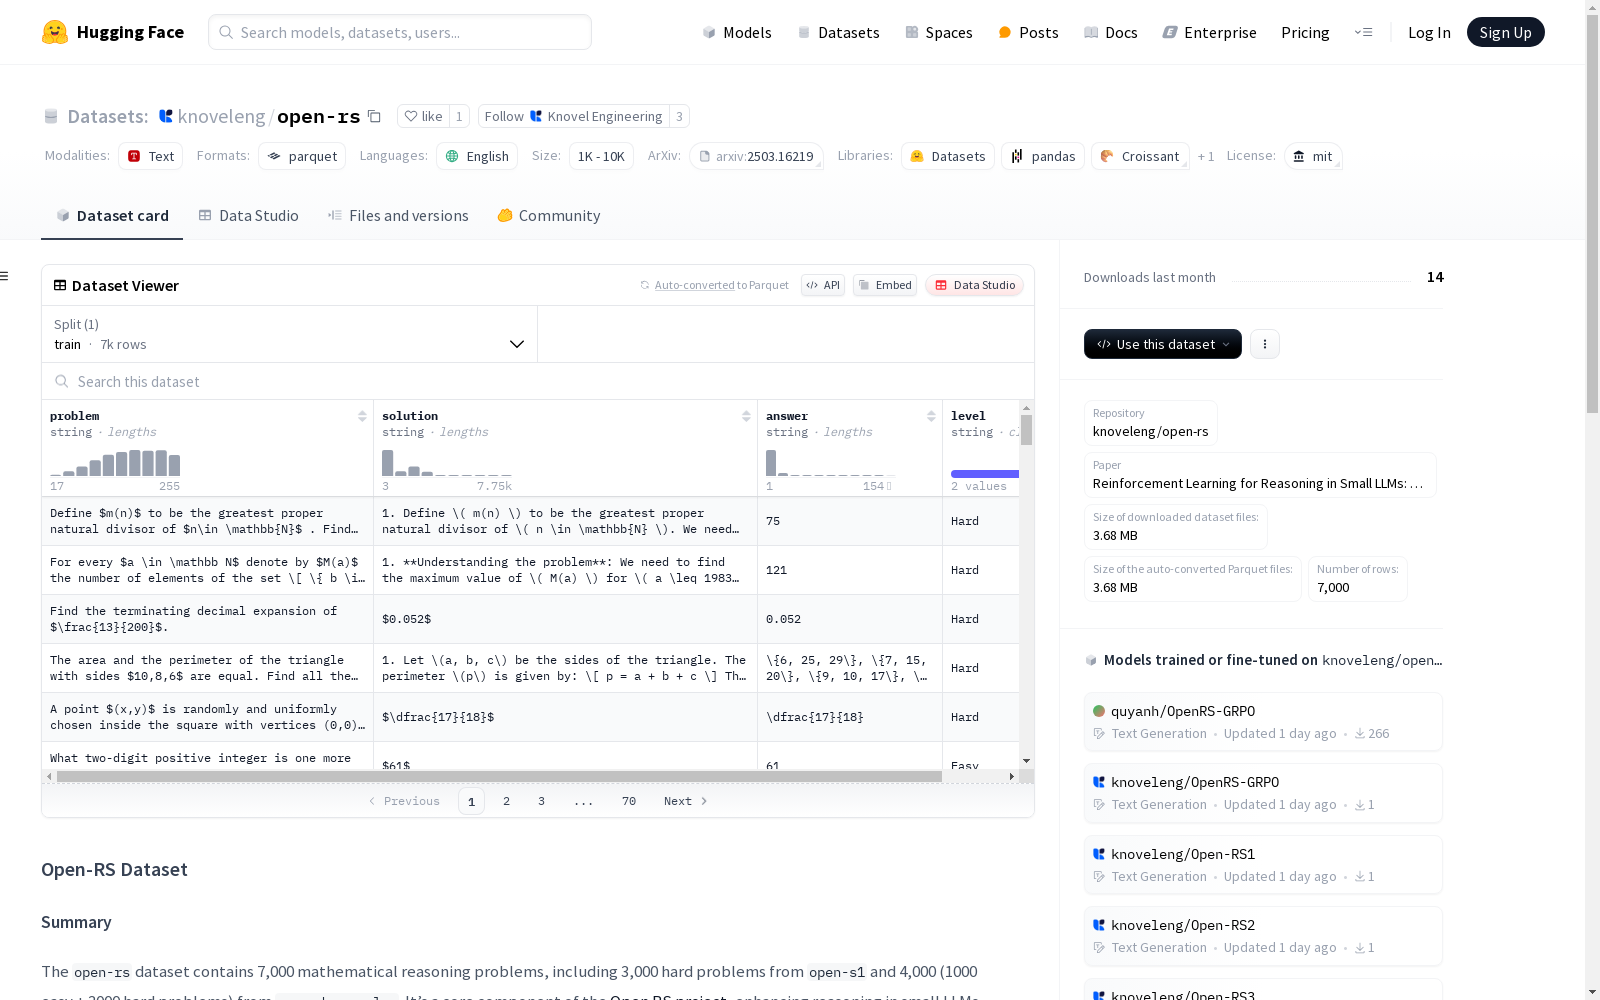
Task: Filter by Text modality tag
Action: coord(150,156)
